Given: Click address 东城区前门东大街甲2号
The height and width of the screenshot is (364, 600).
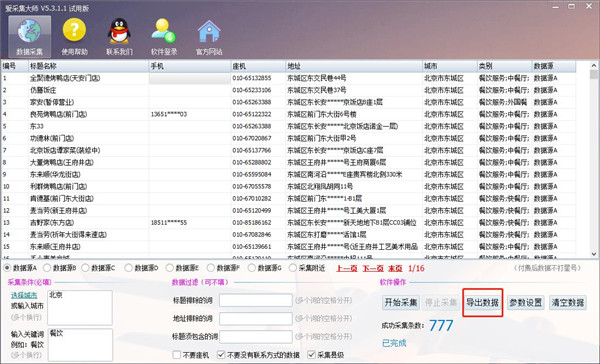Looking at the screenshot, I should tap(322, 138).
